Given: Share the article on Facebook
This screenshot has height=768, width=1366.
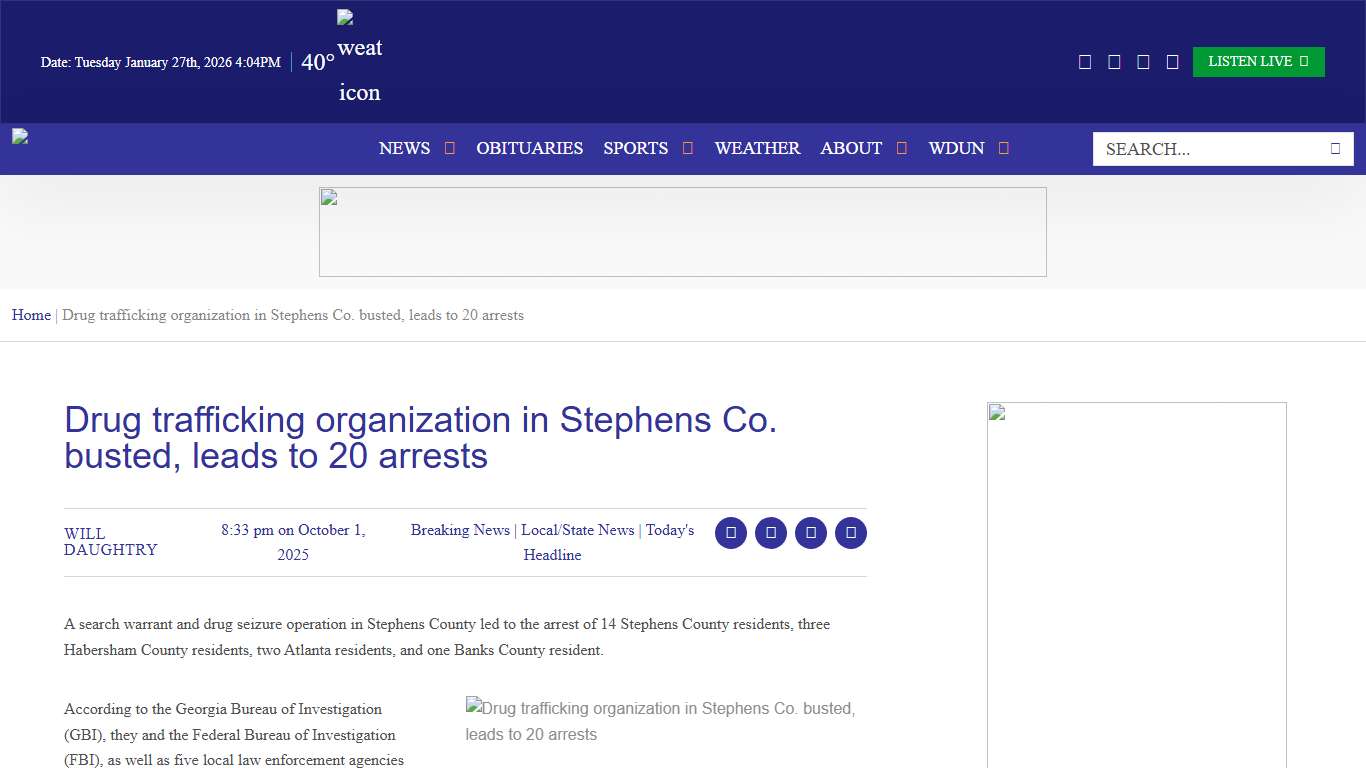Looking at the screenshot, I should (x=731, y=533).
